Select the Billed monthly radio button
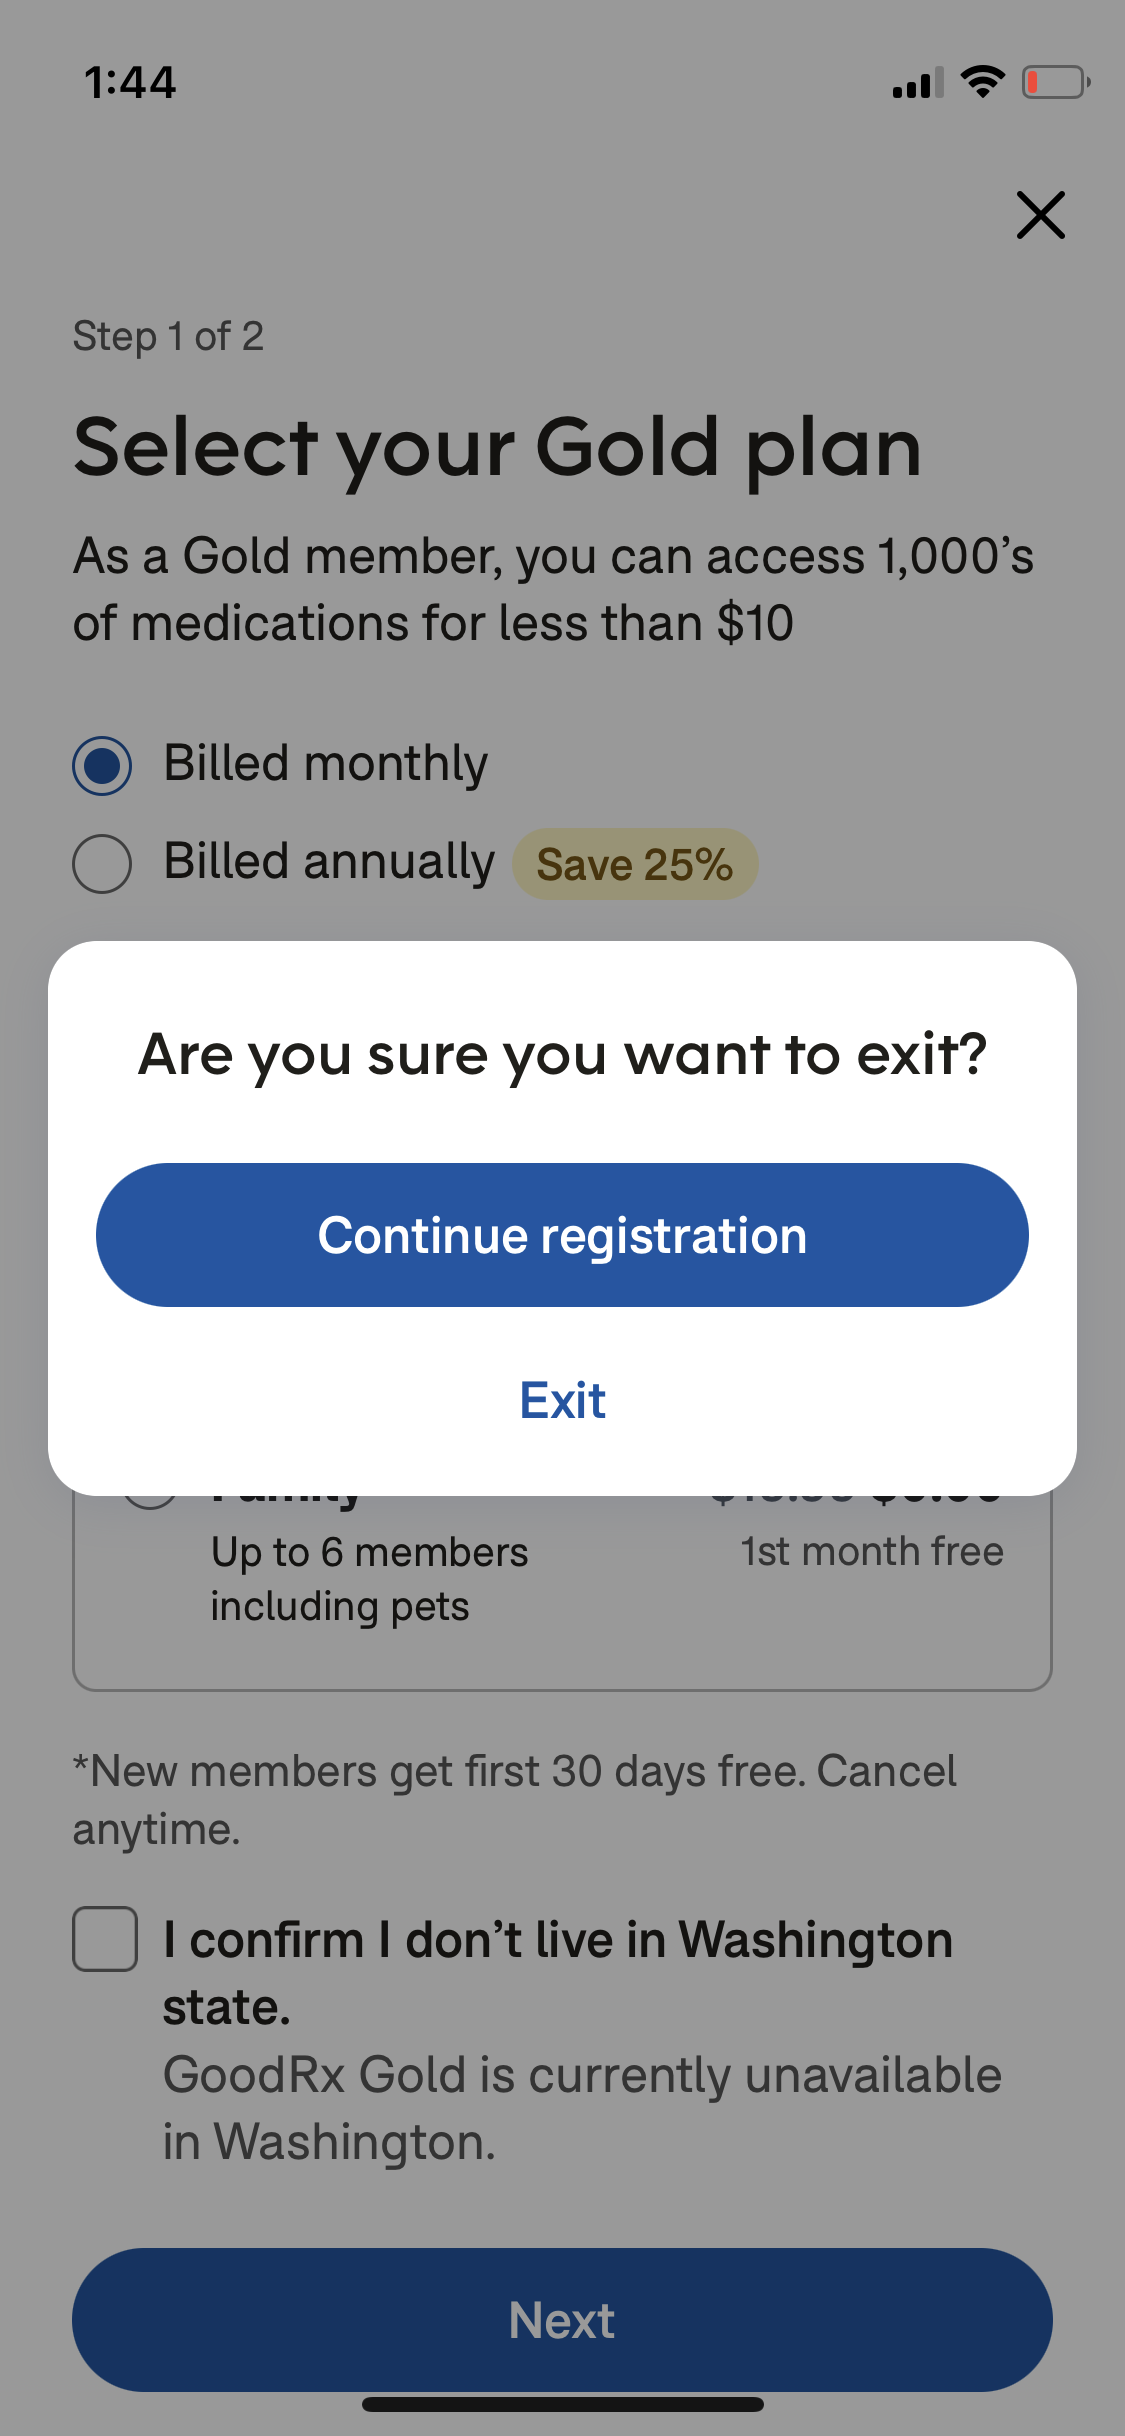 click(102, 766)
